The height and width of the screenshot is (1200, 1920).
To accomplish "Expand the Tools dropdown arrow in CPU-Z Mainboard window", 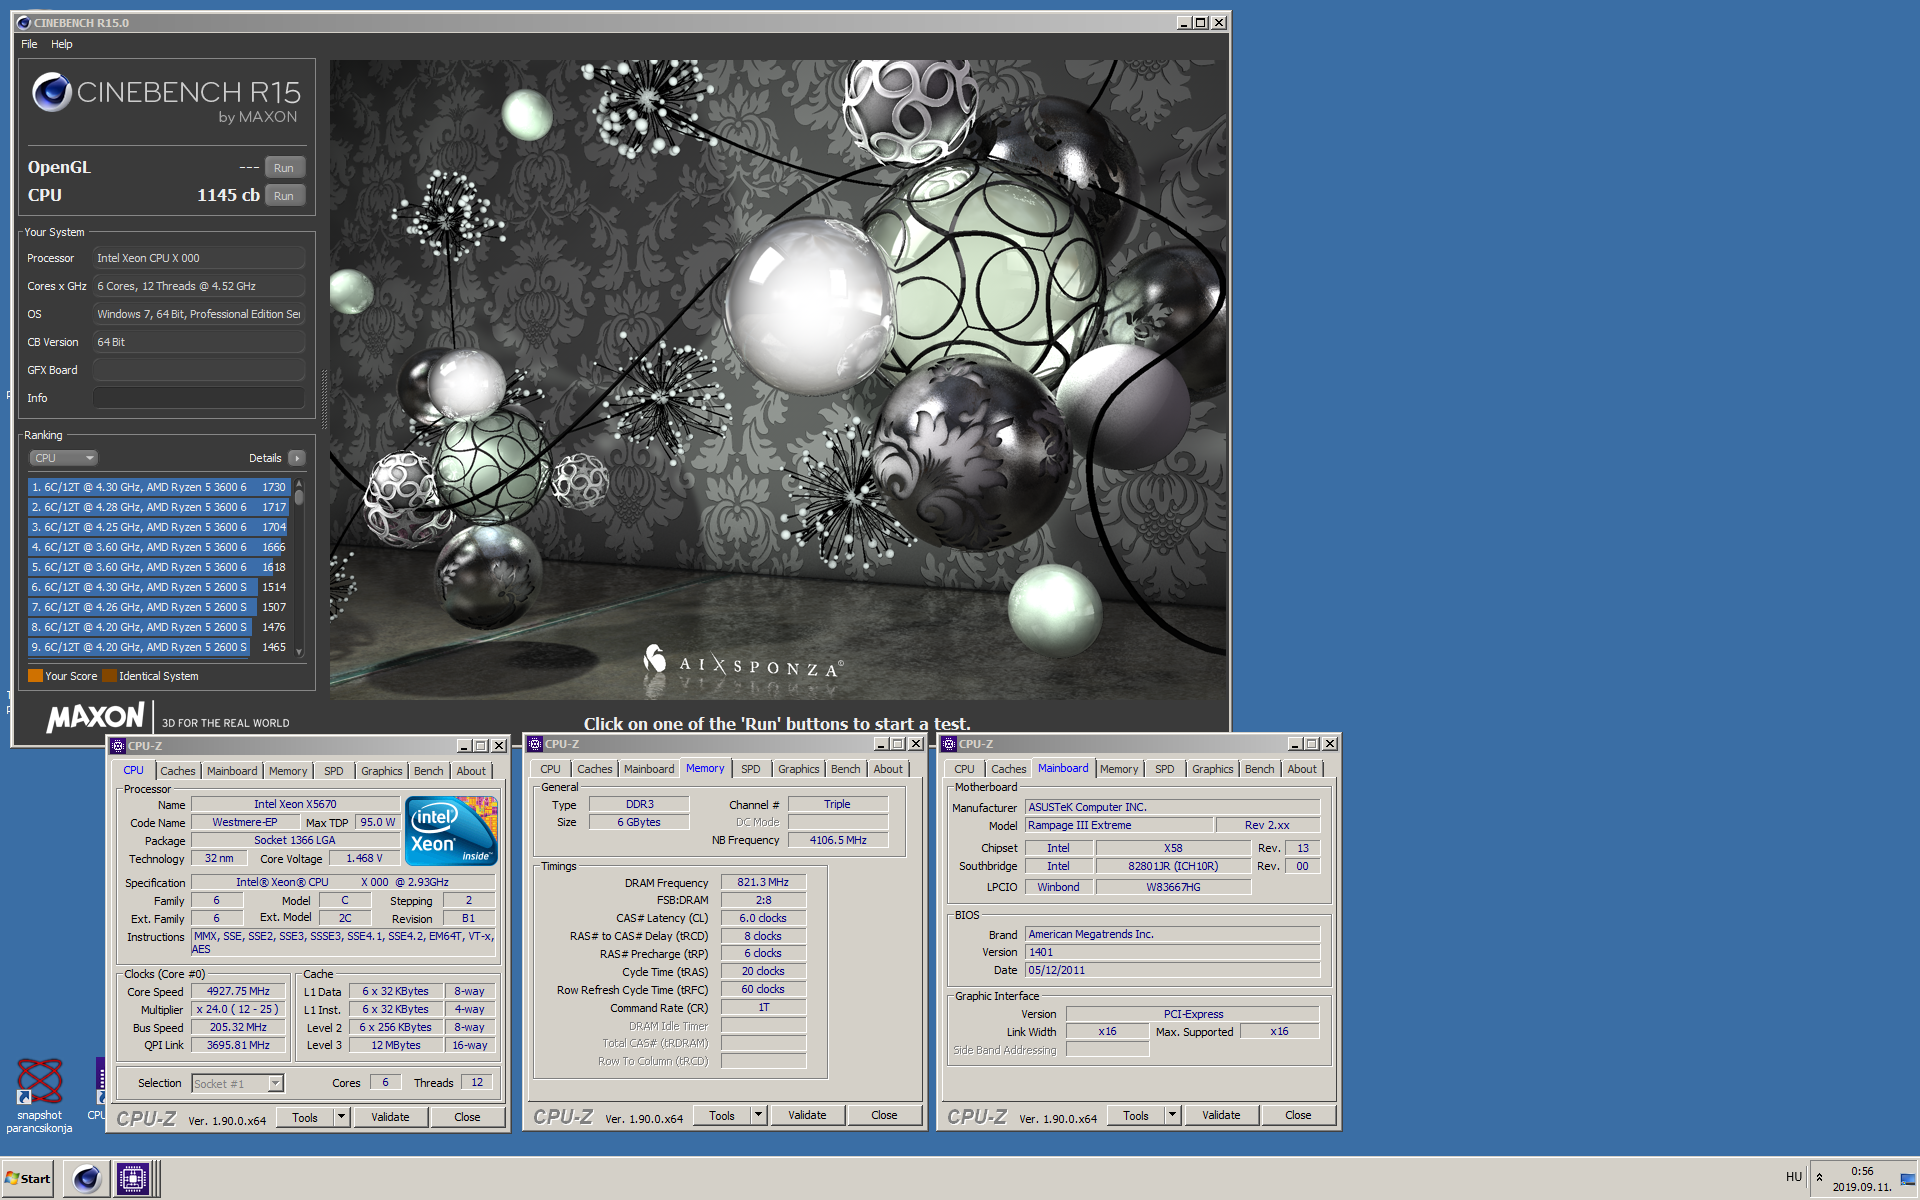I will 1172,1115.
